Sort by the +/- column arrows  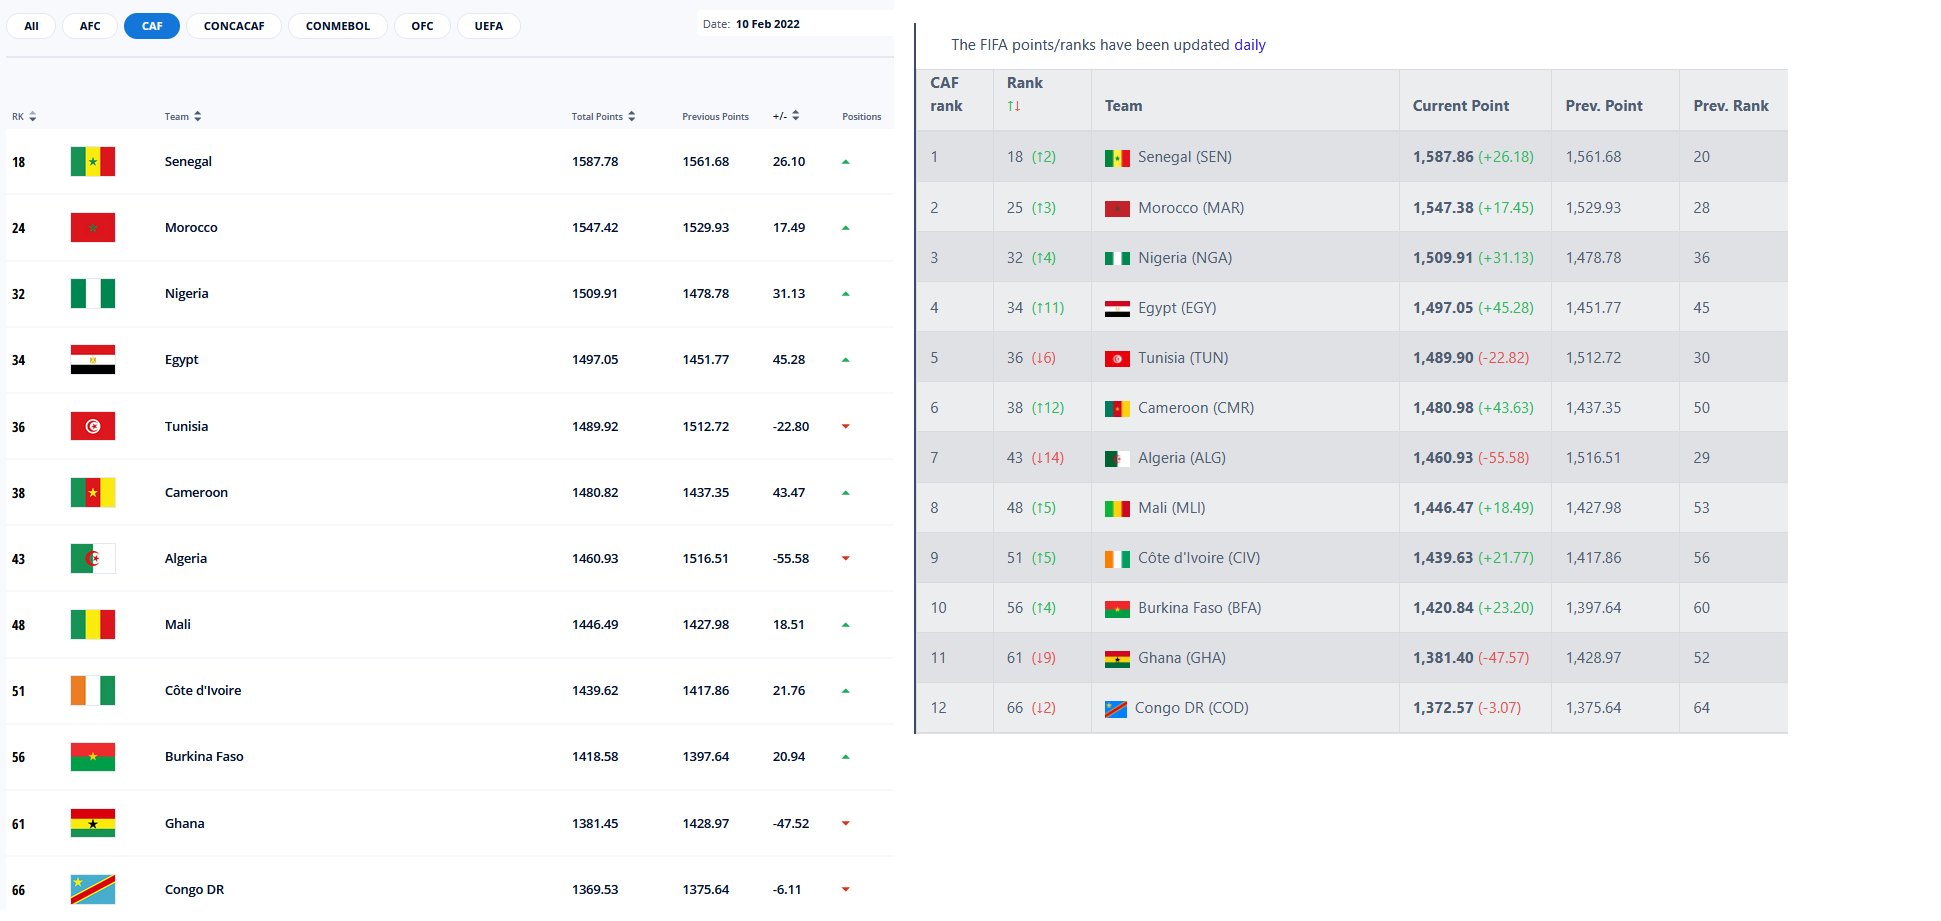796,116
